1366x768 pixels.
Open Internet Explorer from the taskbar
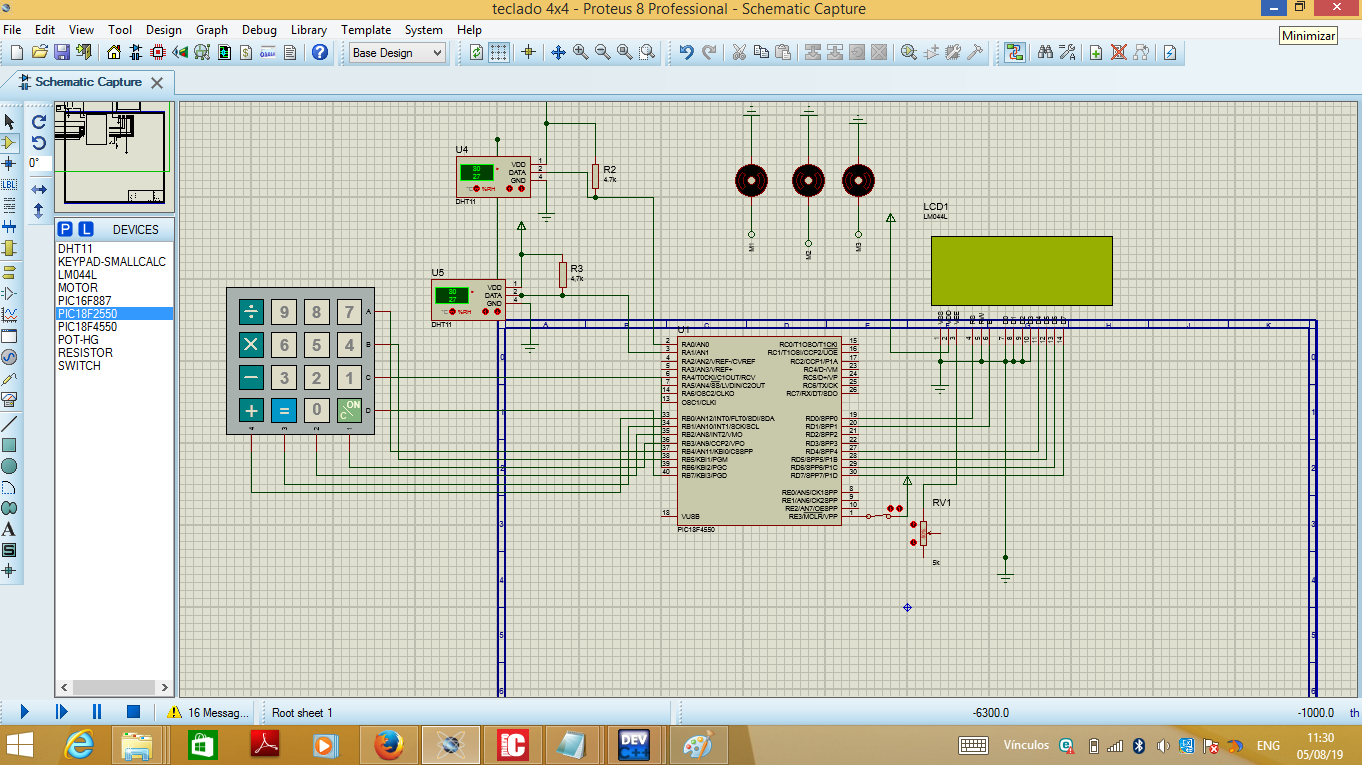click(80, 746)
